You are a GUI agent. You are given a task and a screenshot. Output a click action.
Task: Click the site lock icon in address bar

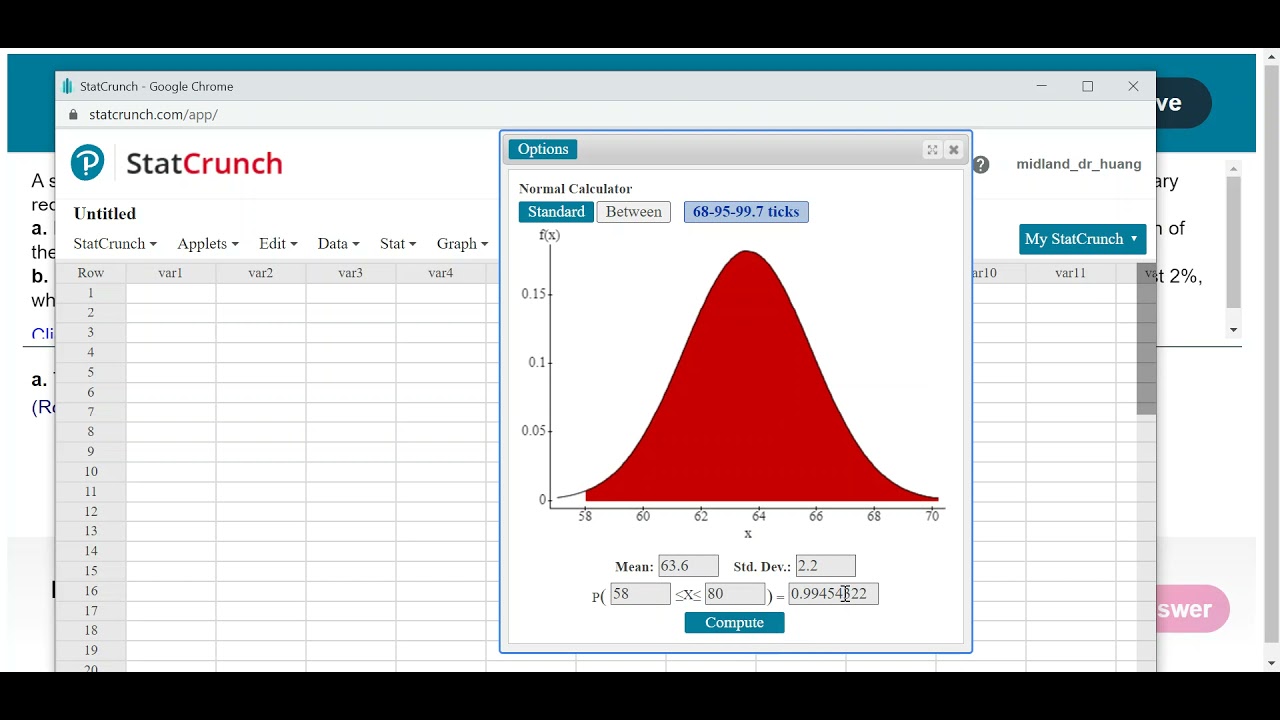pyautogui.click(x=73, y=115)
